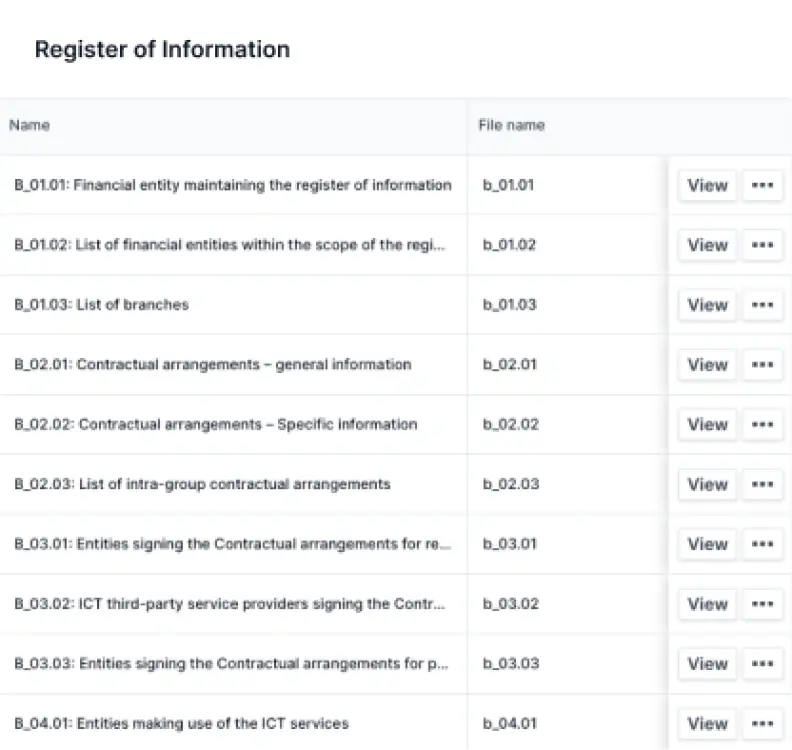
Task: Open the three-dot menu for b_03.01
Action: (x=762, y=544)
